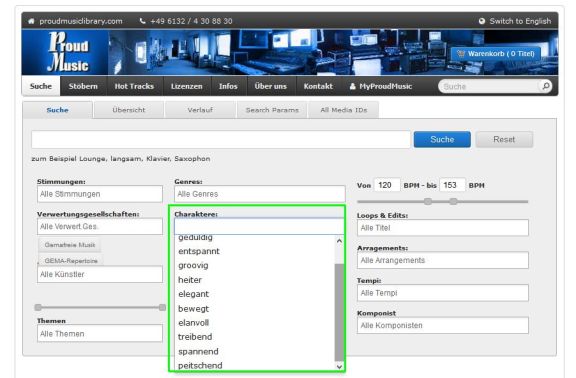Click left handle of the Künstler range slider
Image resolution: width=576 pixels, height=378 pixels.
click(38, 307)
